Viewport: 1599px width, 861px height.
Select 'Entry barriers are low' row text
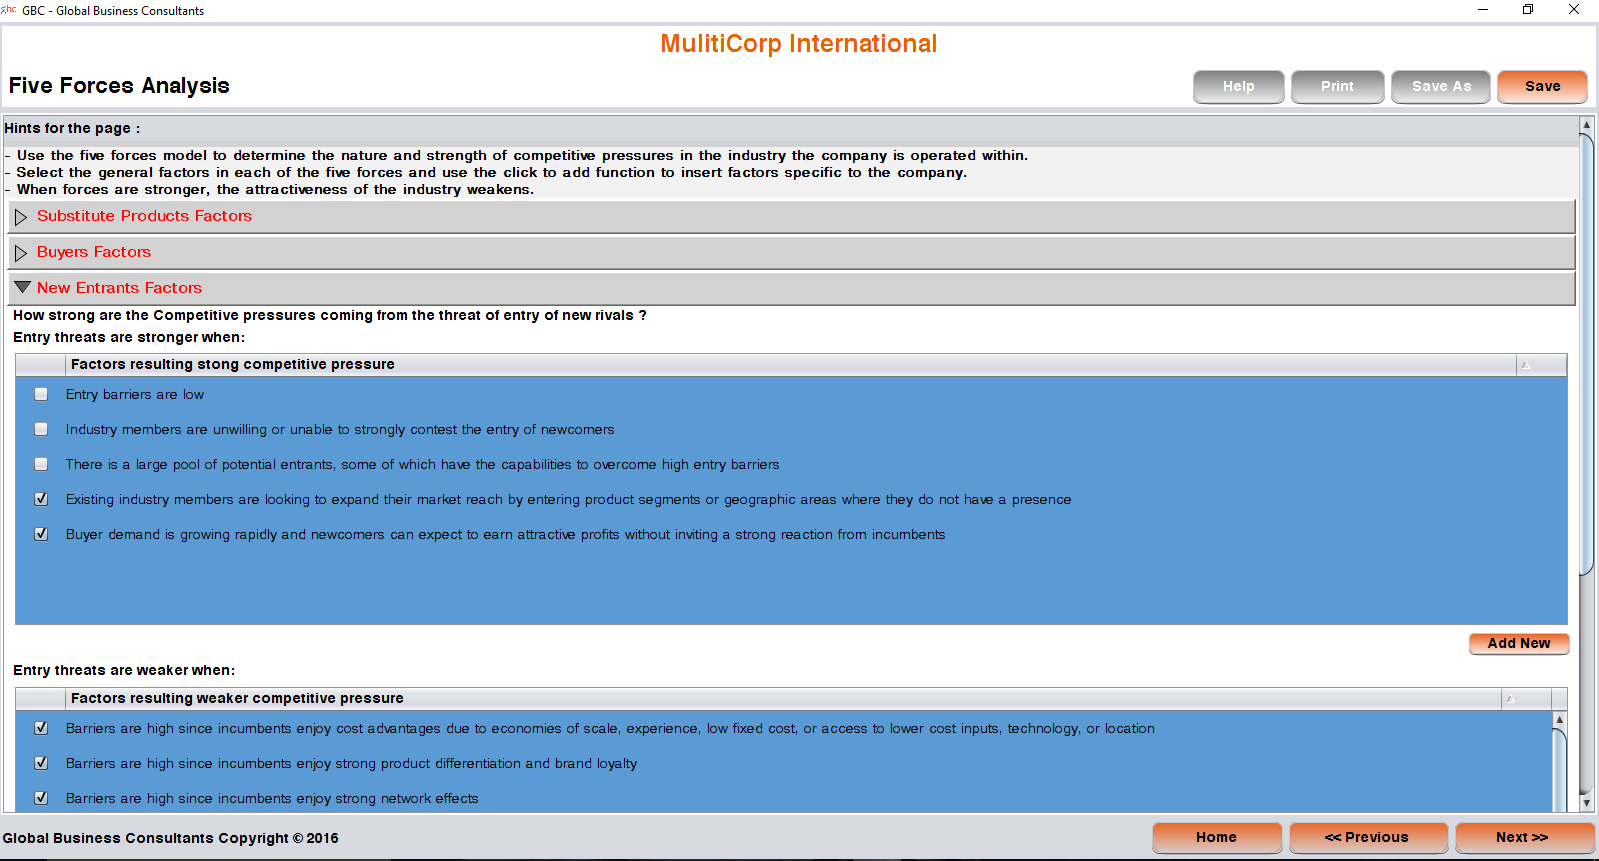[x=135, y=395]
